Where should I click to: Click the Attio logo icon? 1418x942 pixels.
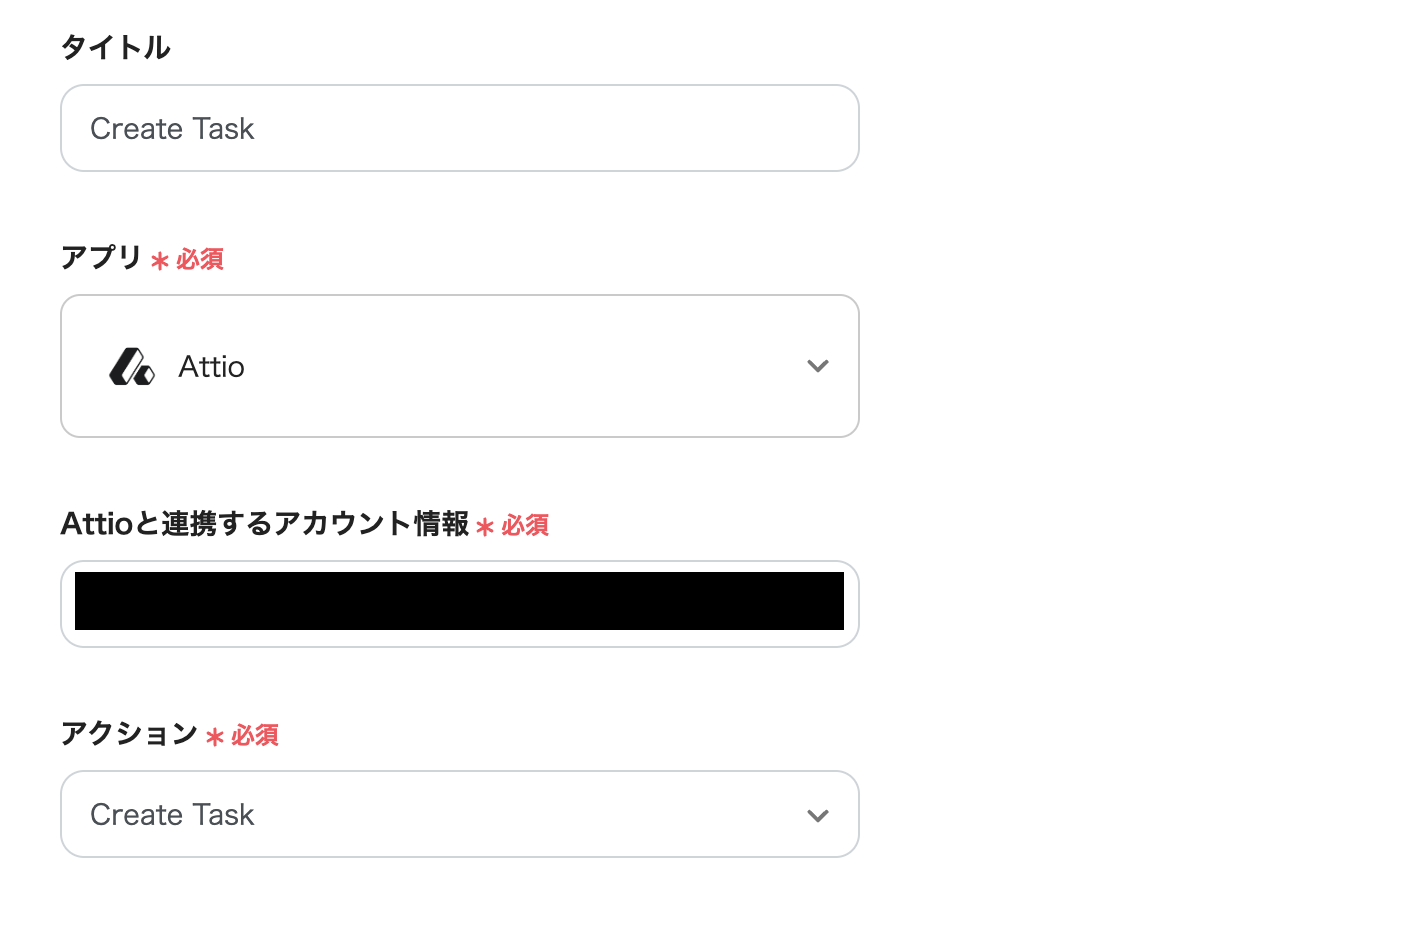point(131,367)
